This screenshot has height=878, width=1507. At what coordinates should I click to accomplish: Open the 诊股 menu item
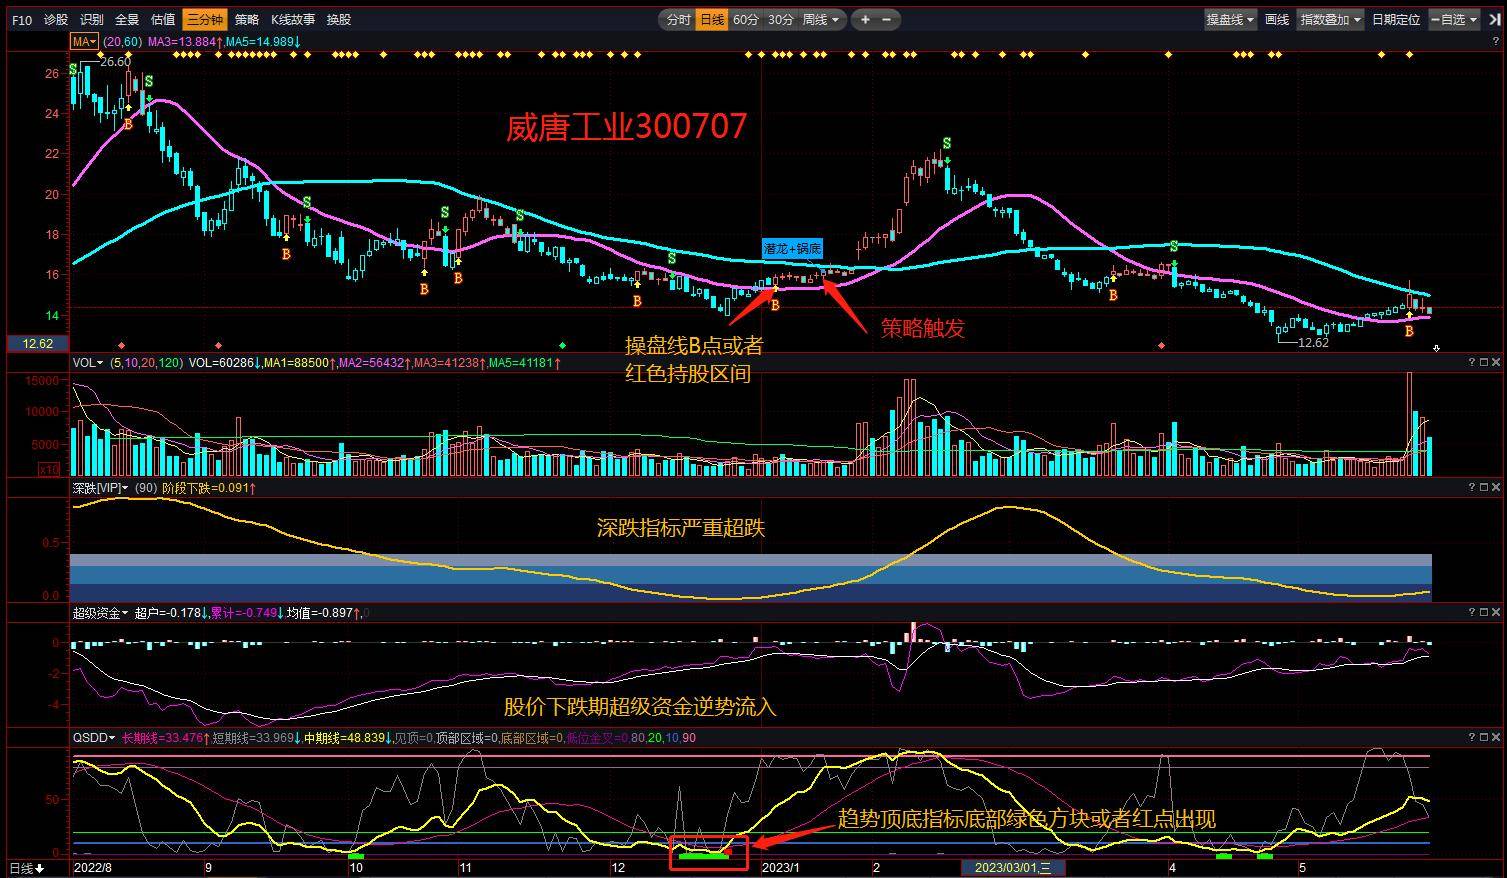pos(56,19)
